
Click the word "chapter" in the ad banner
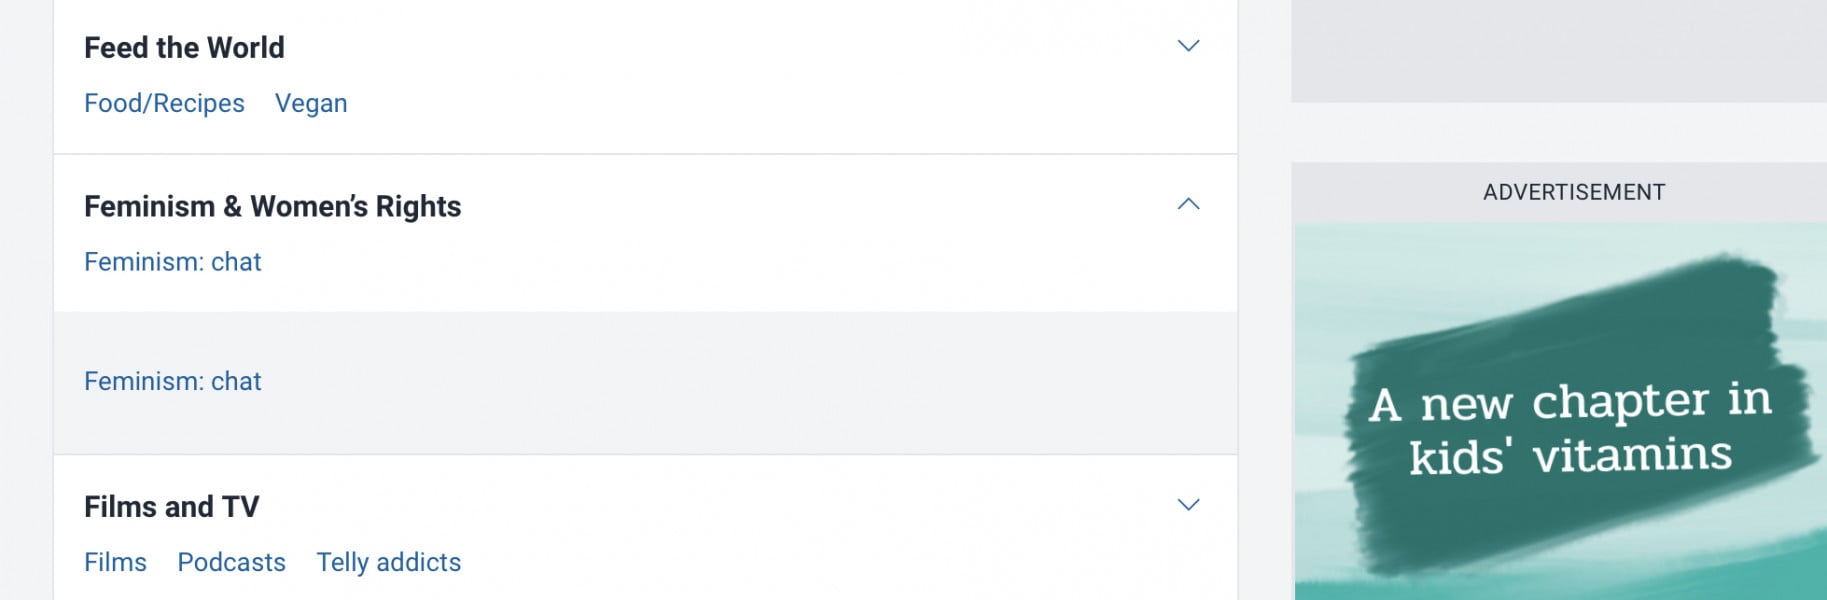[1620, 402]
